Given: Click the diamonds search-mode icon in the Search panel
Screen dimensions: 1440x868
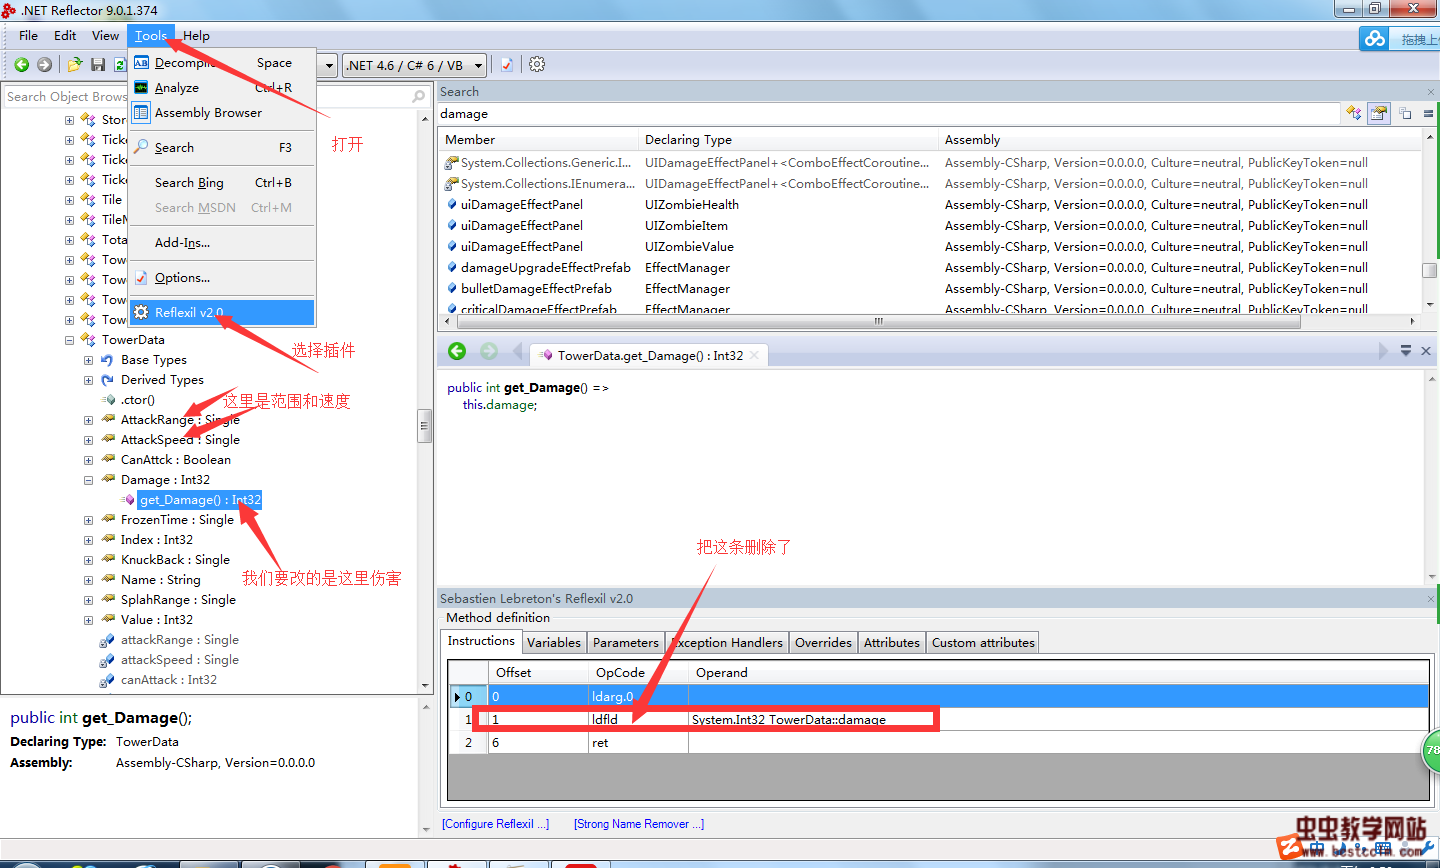Looking at the screenshot, I should point(1354,113).
